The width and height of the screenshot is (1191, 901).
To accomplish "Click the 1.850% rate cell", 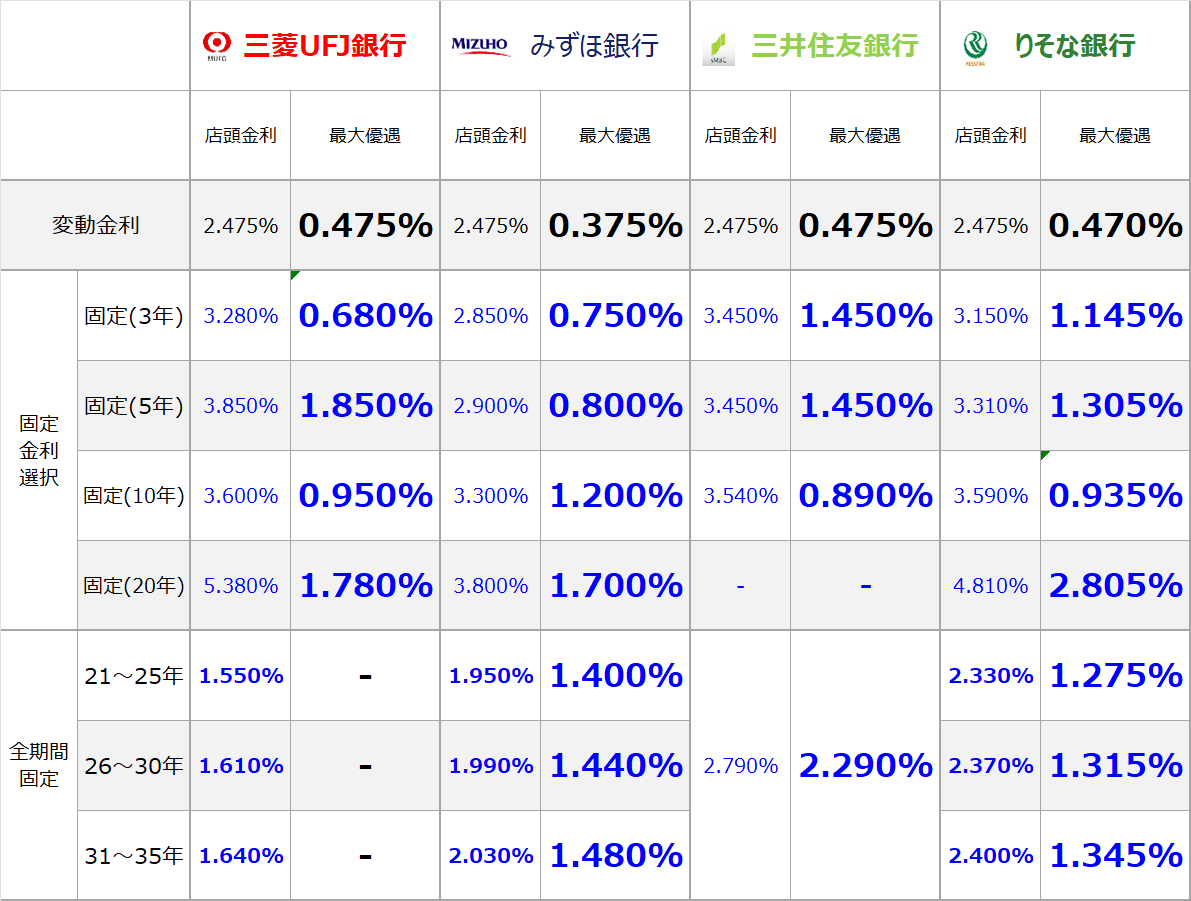I will point(365,405).
